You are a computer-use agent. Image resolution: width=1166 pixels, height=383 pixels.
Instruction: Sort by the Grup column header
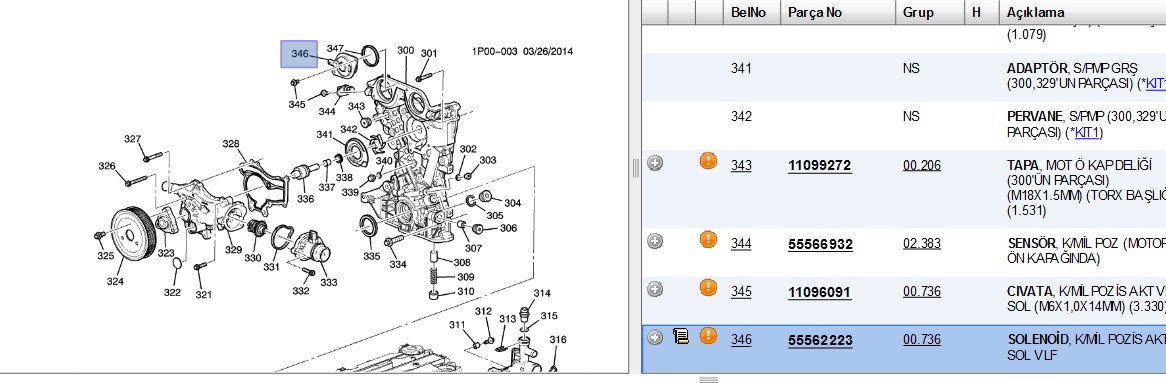pyautogui.click(x=930, y=13)
